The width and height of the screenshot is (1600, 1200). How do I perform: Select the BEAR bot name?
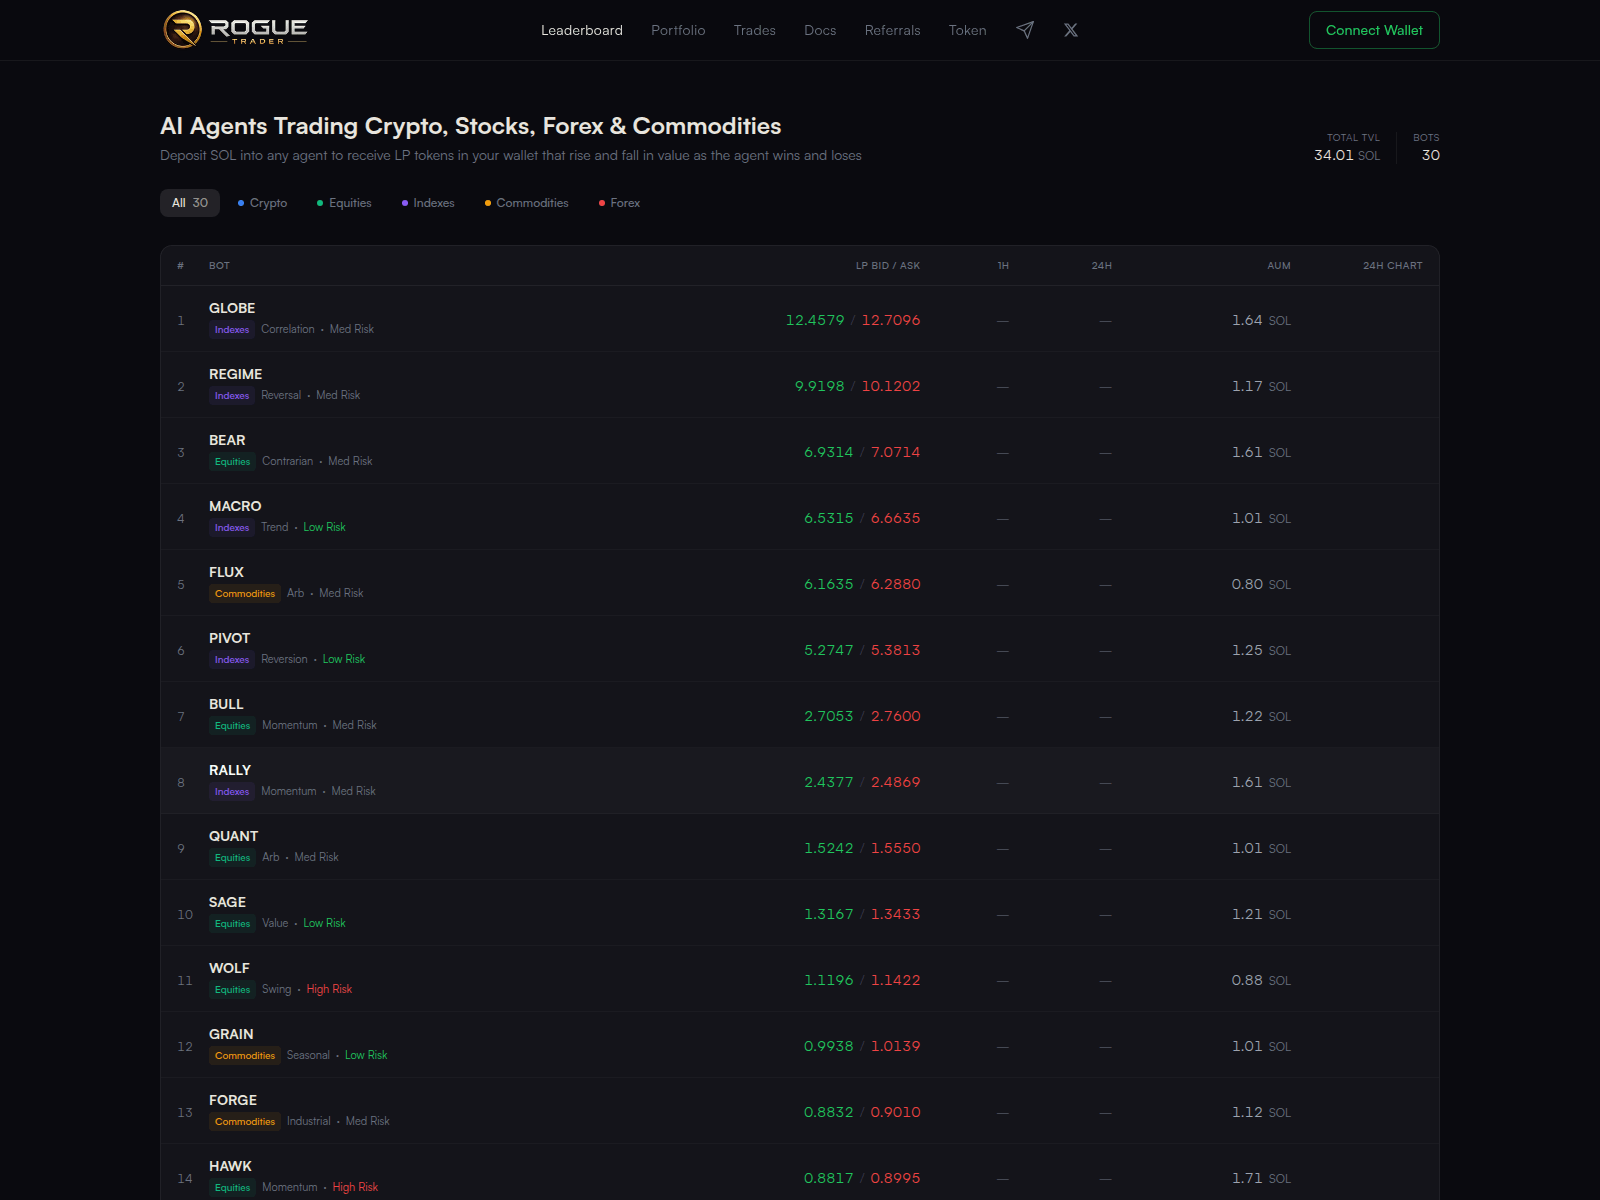point(227,440)
